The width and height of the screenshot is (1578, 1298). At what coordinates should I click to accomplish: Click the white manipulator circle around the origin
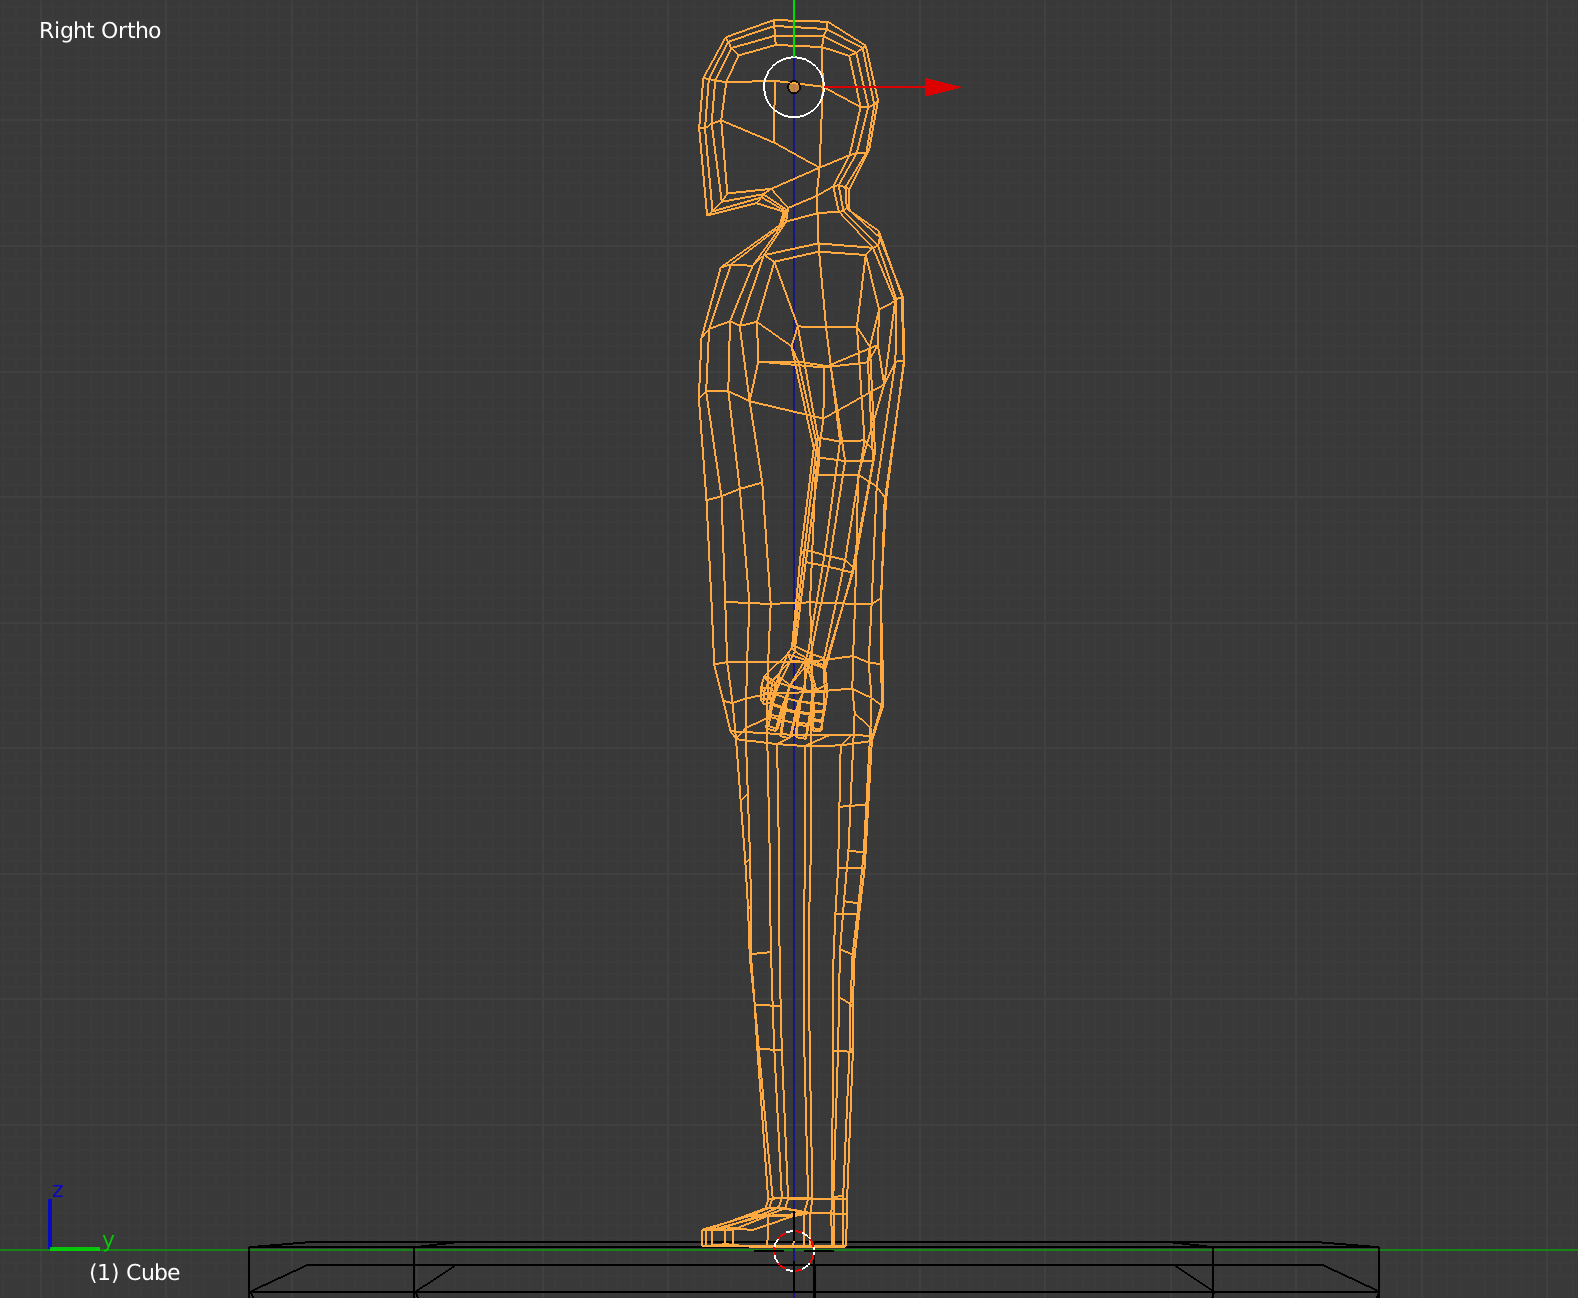tap(794, 87)
